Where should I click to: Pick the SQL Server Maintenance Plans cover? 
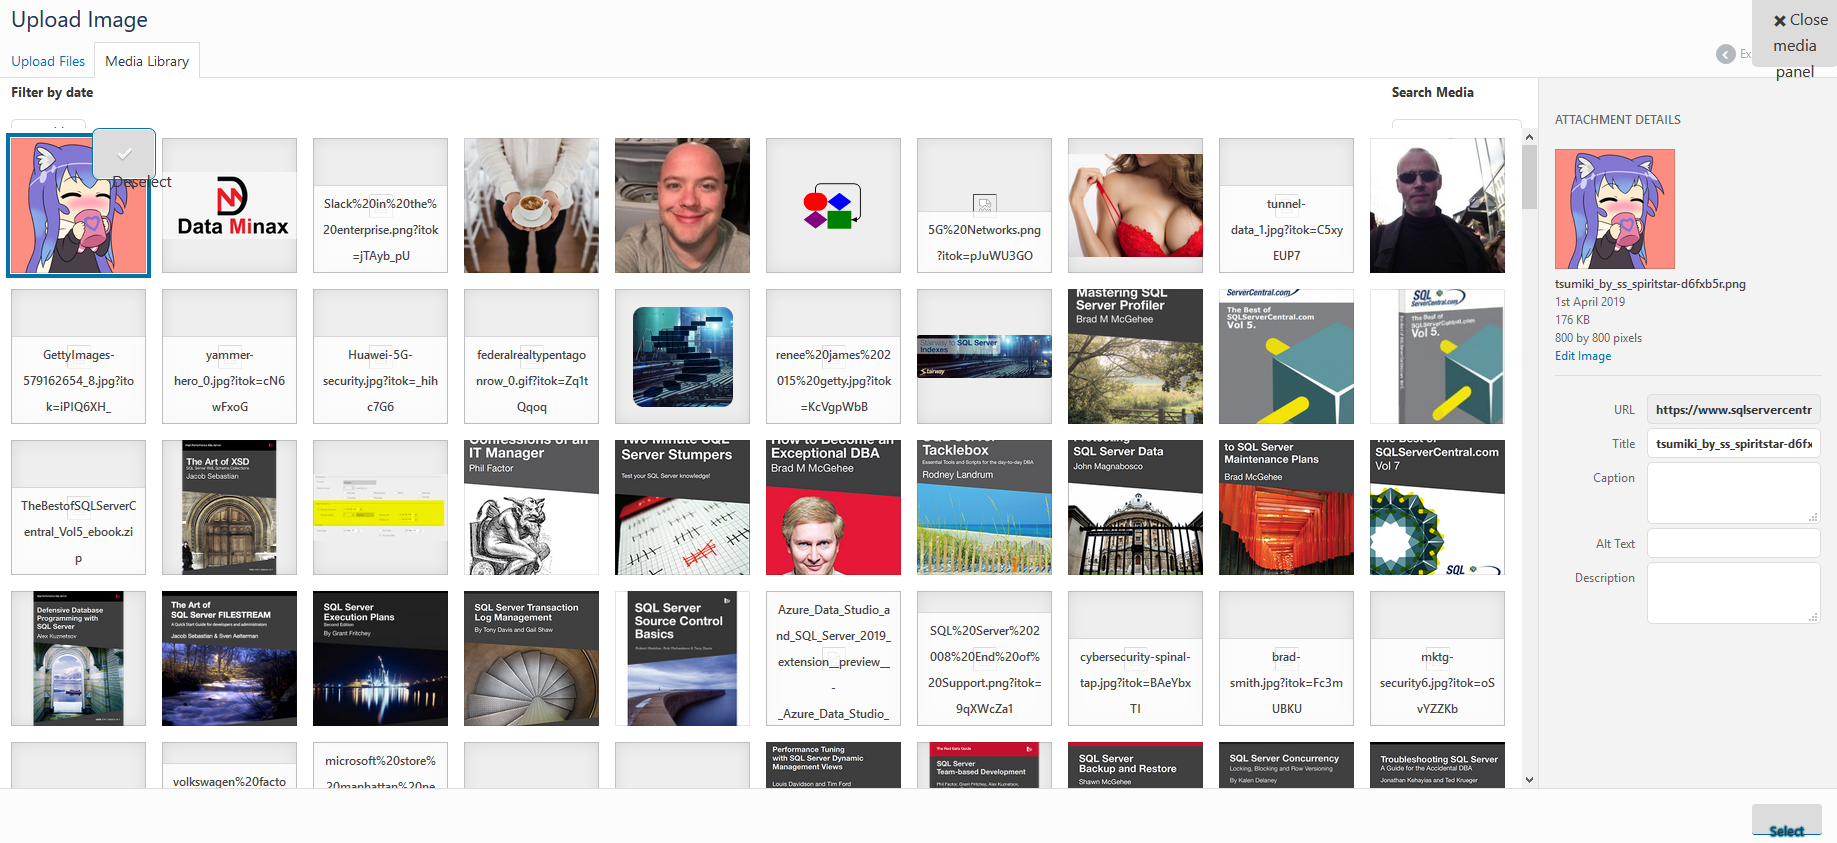[1287, 508]
